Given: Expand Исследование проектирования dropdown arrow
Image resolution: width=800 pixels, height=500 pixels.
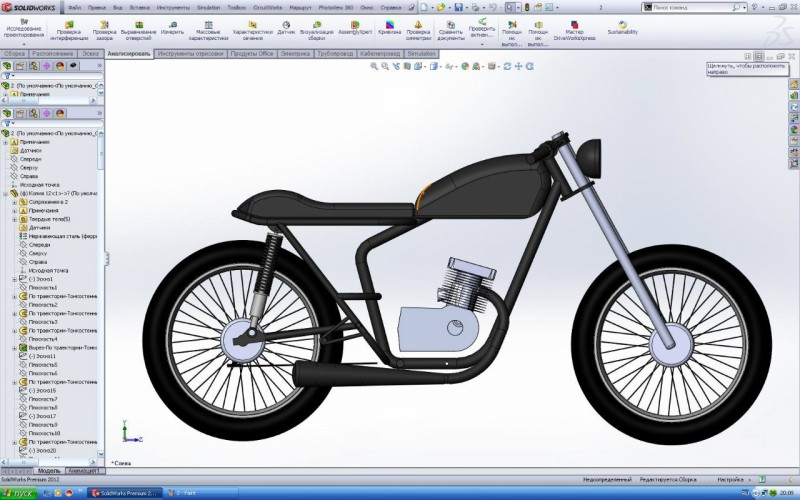Looking at the screenshot, I should pyautogui.click(x=23, y=45).
